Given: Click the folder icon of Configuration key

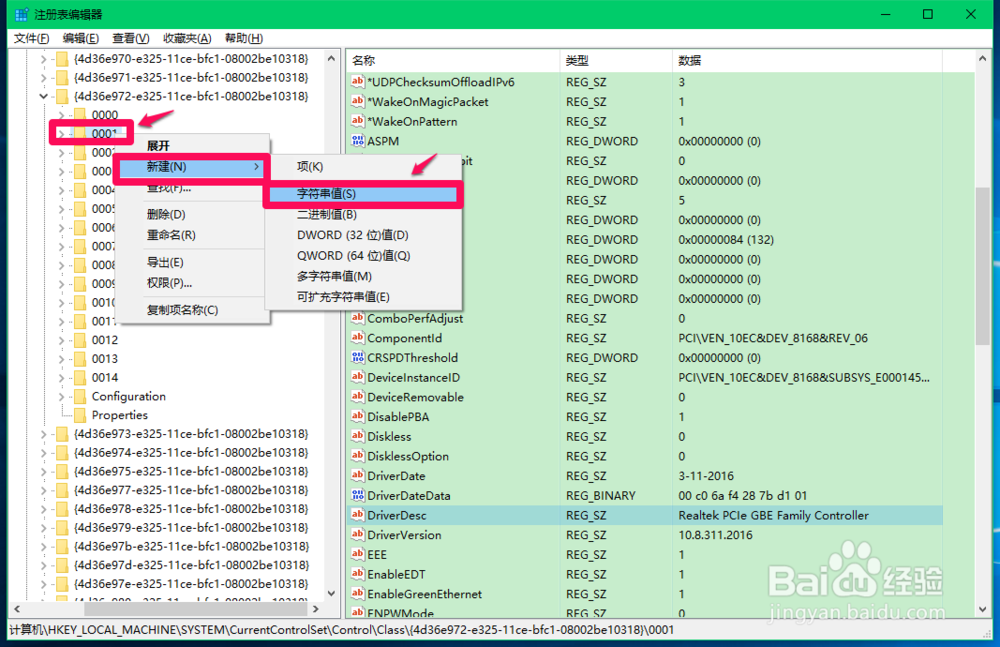Looking at the screenshot, I should pos(80,396).
